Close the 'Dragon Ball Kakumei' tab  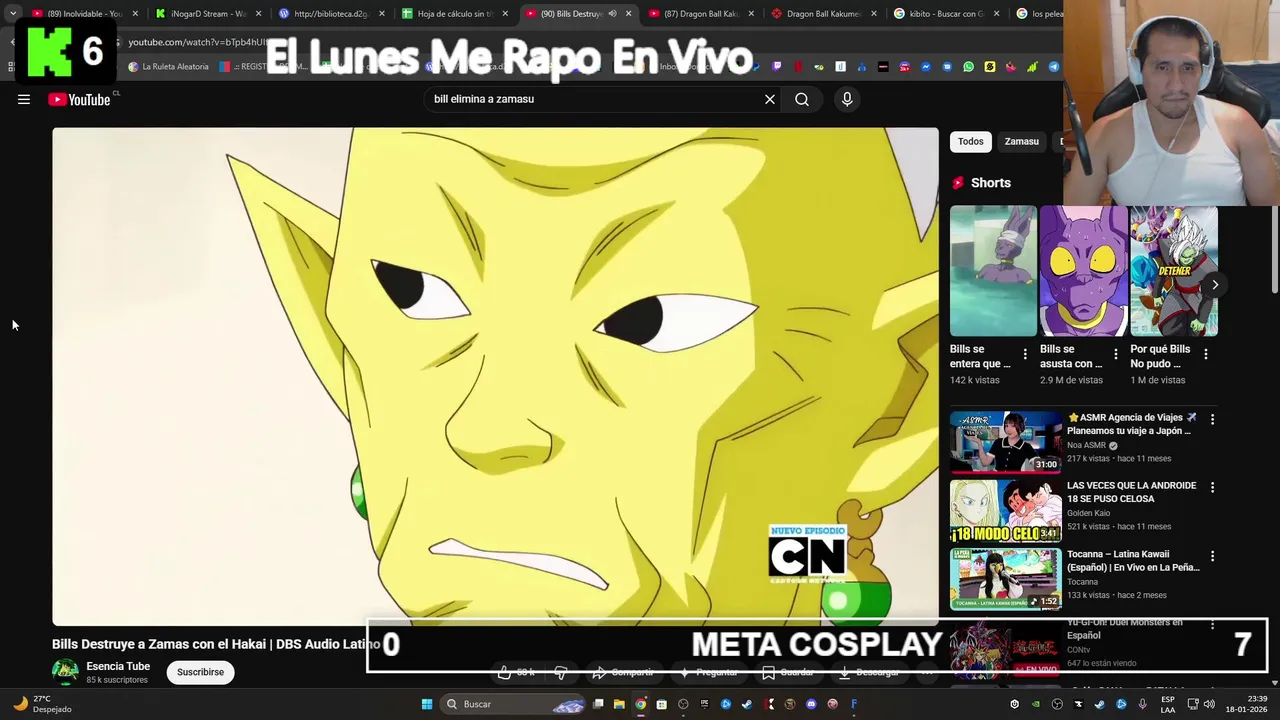tap(874, 14)
